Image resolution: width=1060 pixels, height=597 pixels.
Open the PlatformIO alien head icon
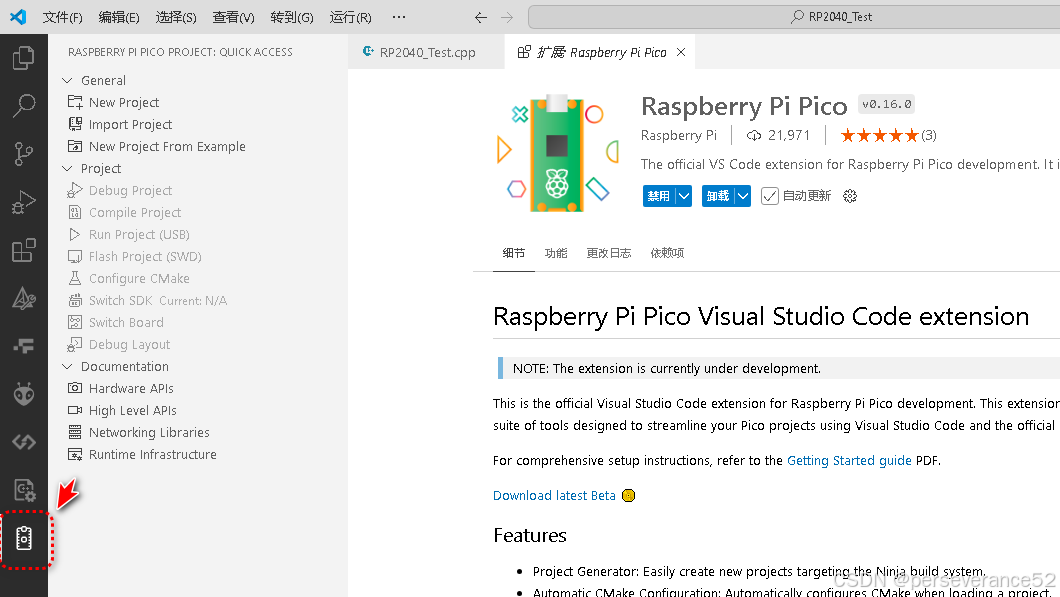coord(24,394)
